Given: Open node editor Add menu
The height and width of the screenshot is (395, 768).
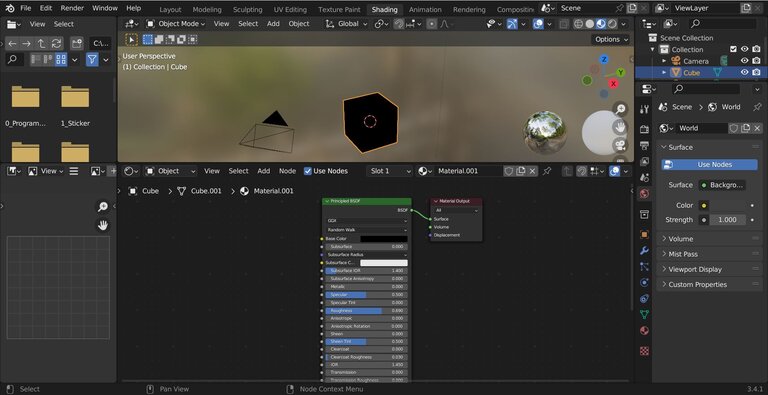Looking at the screenshot, I should click(264, 171).
